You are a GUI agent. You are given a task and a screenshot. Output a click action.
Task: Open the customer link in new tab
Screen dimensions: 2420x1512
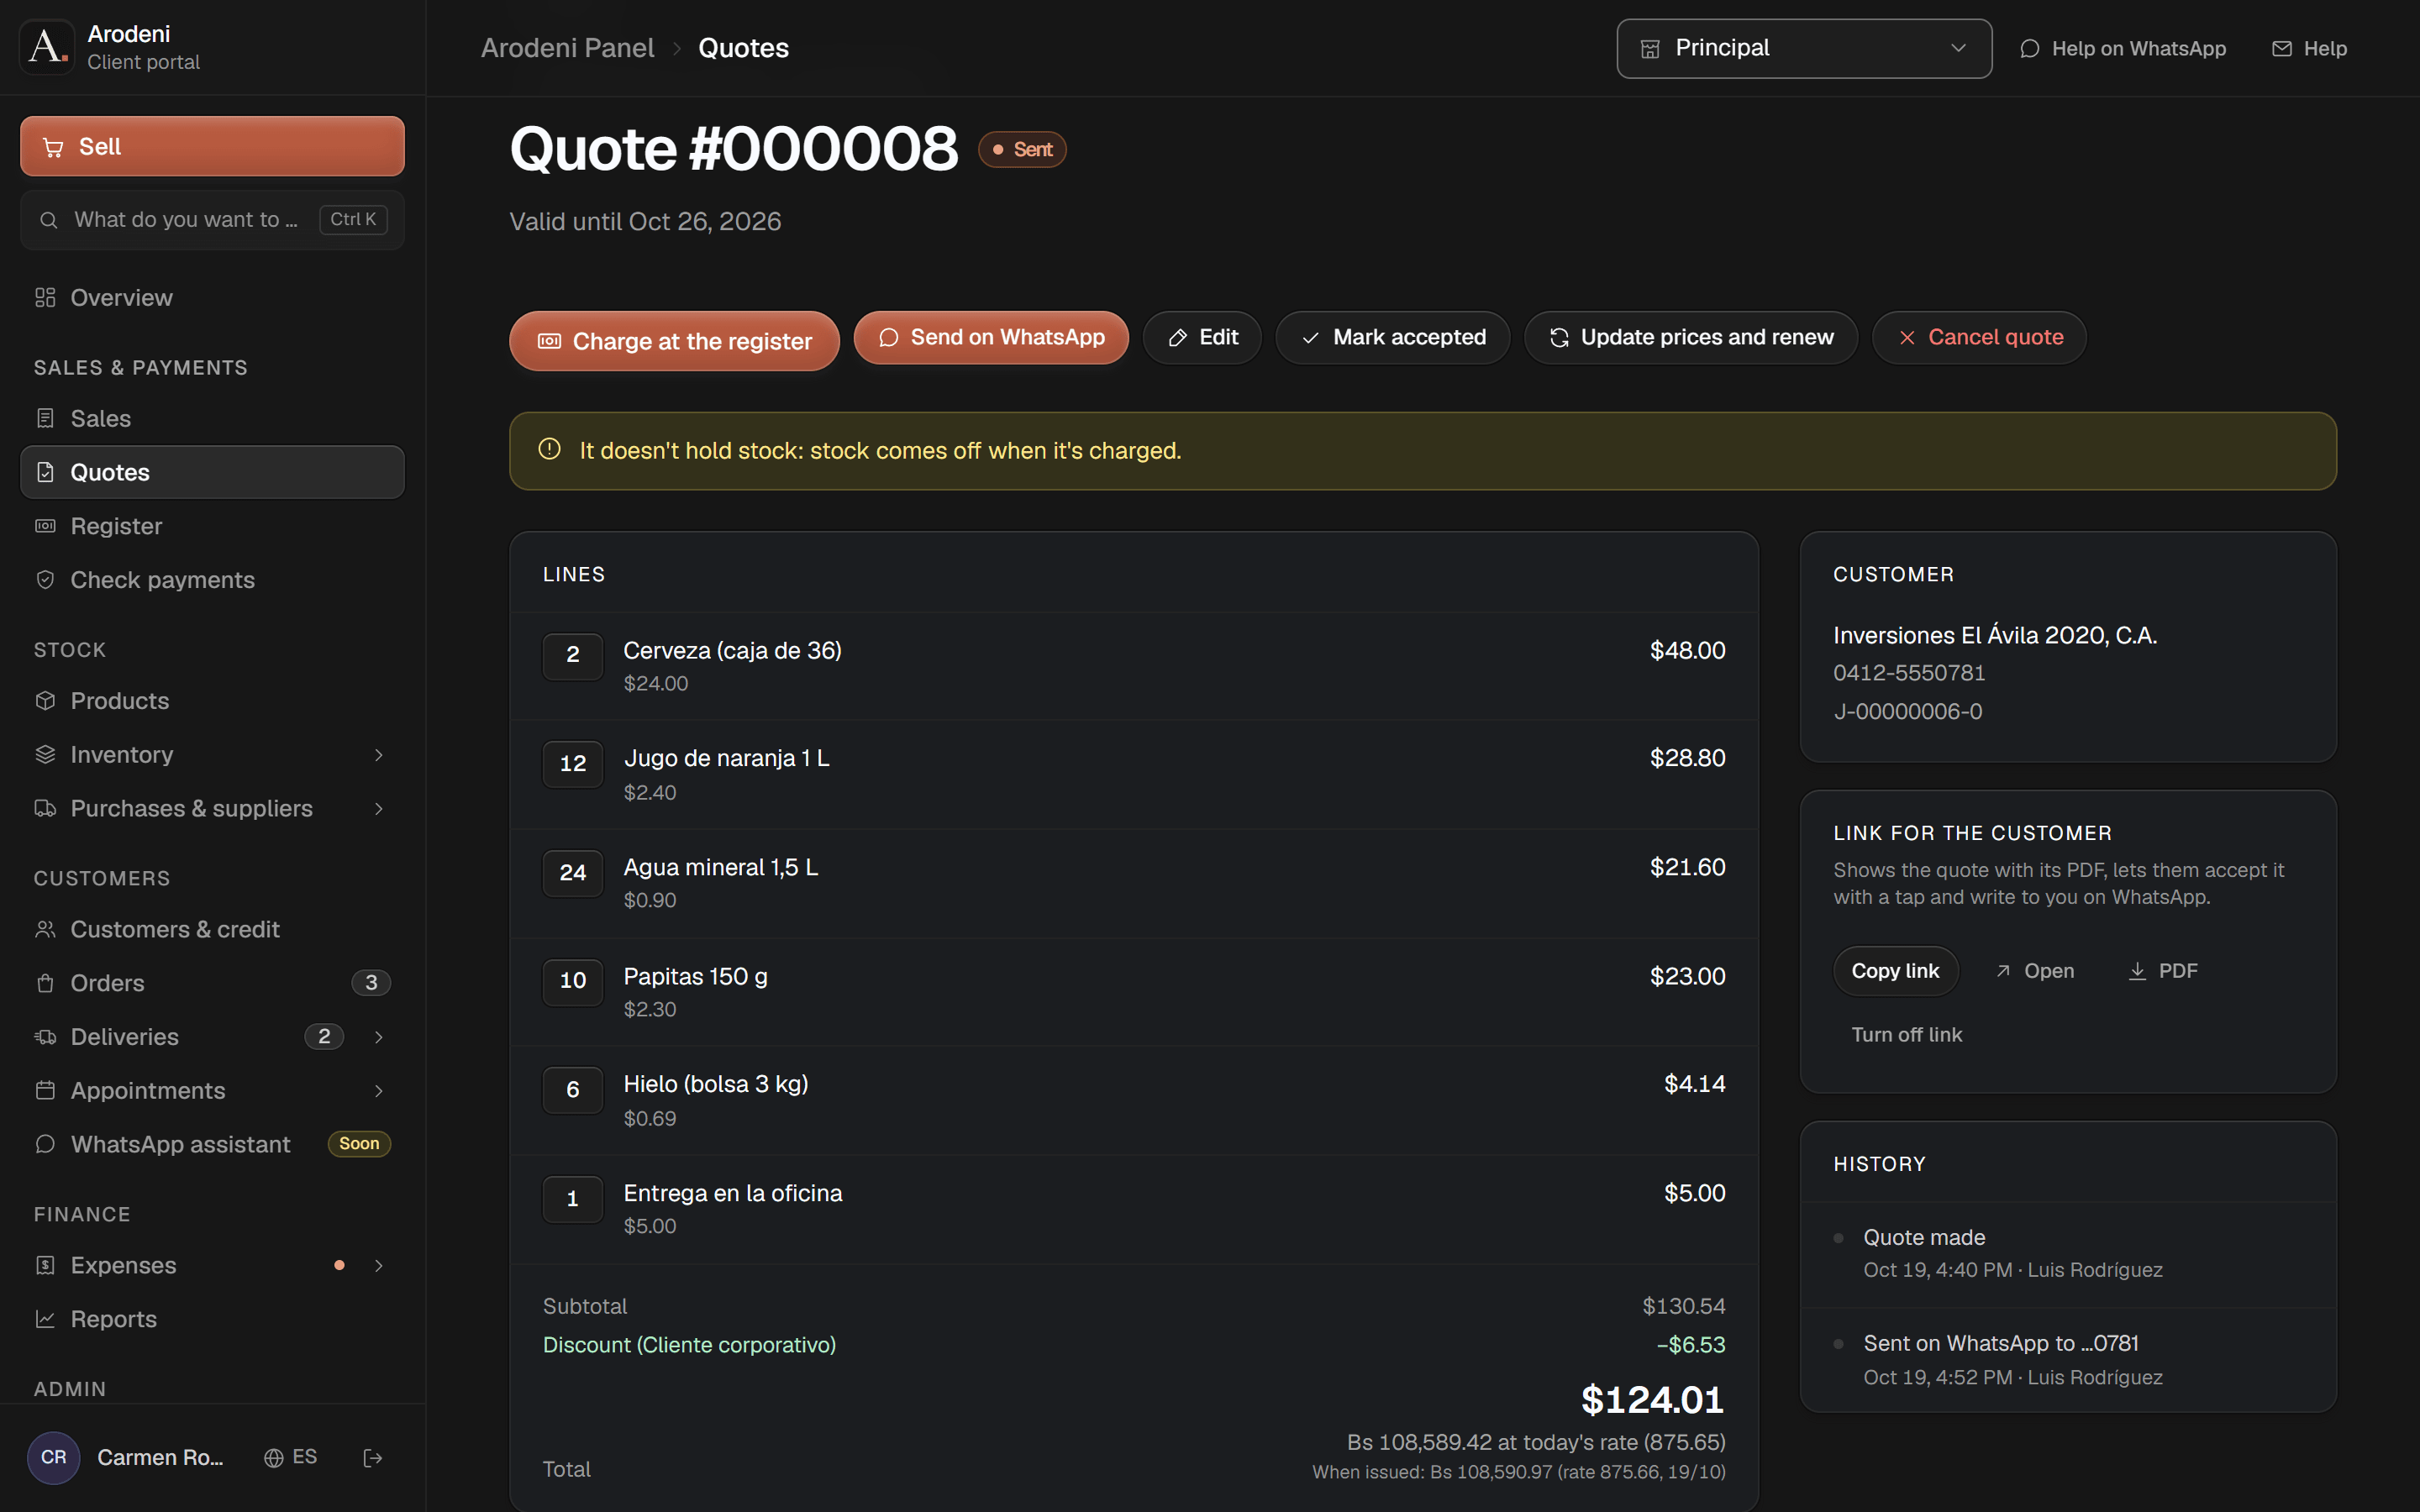(x=2034, y=971)
